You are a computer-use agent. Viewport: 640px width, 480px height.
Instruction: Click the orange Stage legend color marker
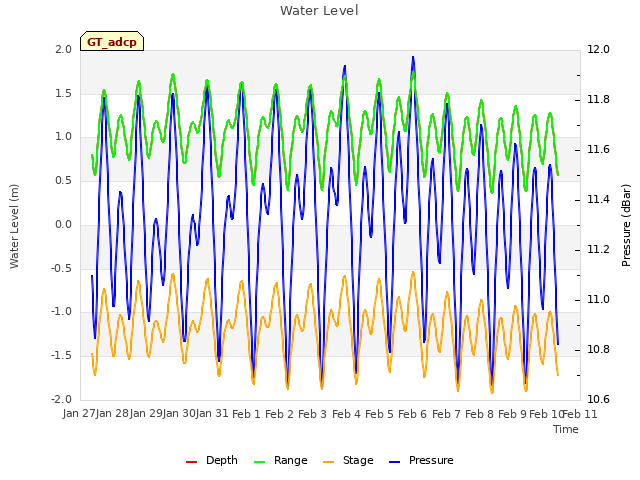click(329, 462)
